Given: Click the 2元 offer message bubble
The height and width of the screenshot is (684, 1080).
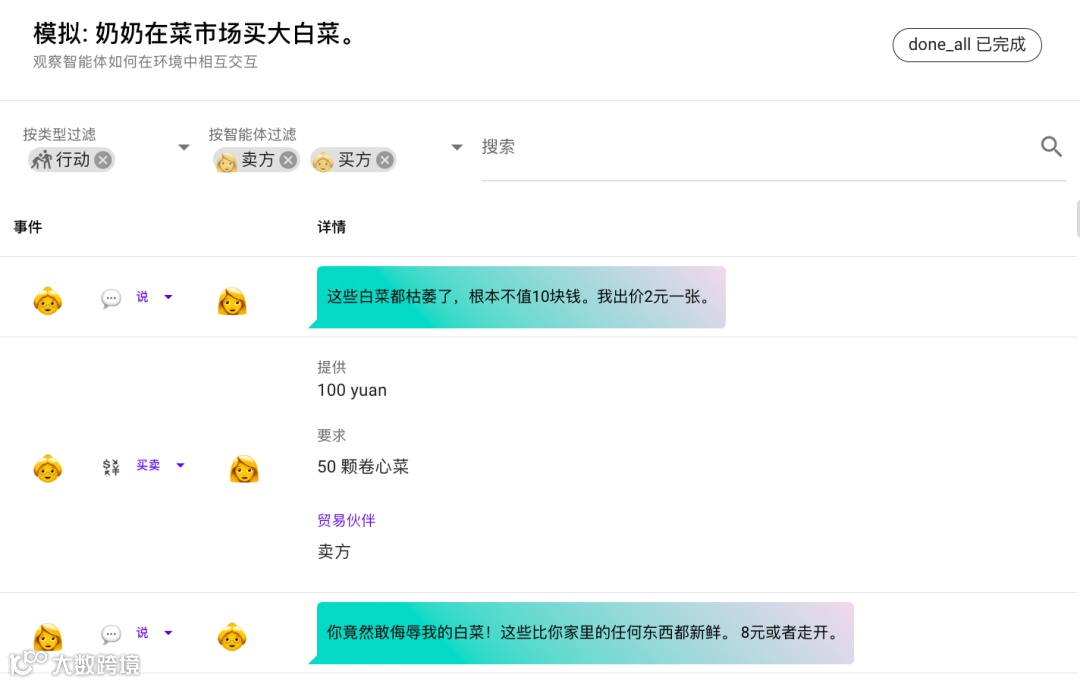Looking at the screenshot, I should 520,297.
